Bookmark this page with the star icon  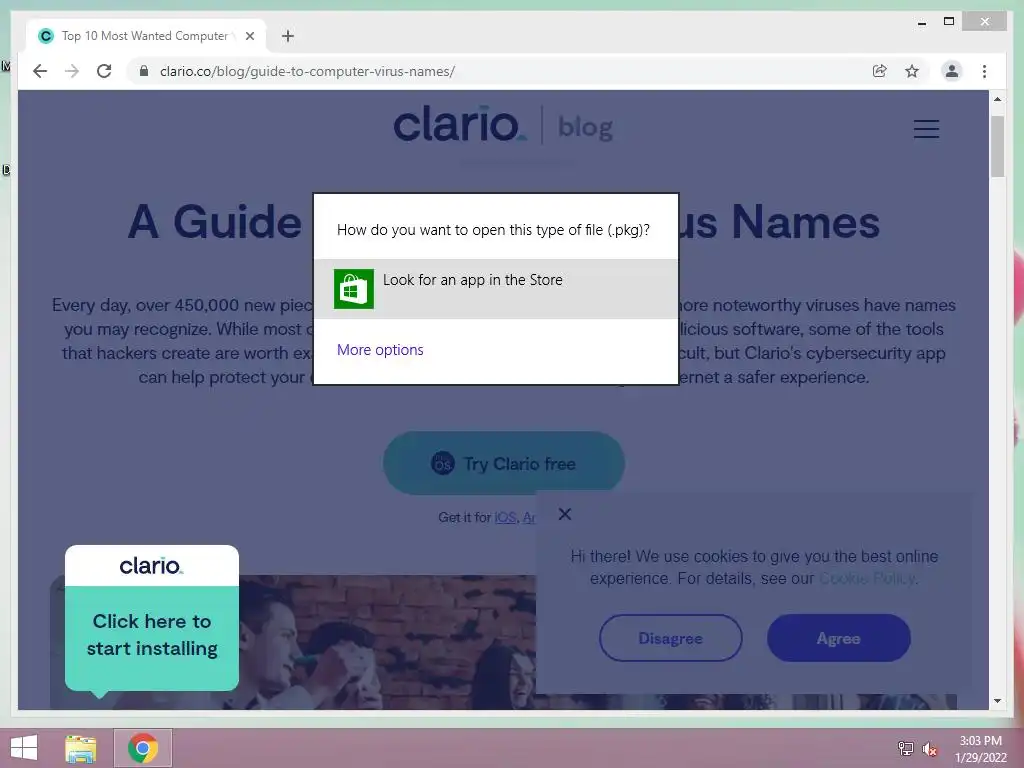pyautogui.click(x=912, y=71)
